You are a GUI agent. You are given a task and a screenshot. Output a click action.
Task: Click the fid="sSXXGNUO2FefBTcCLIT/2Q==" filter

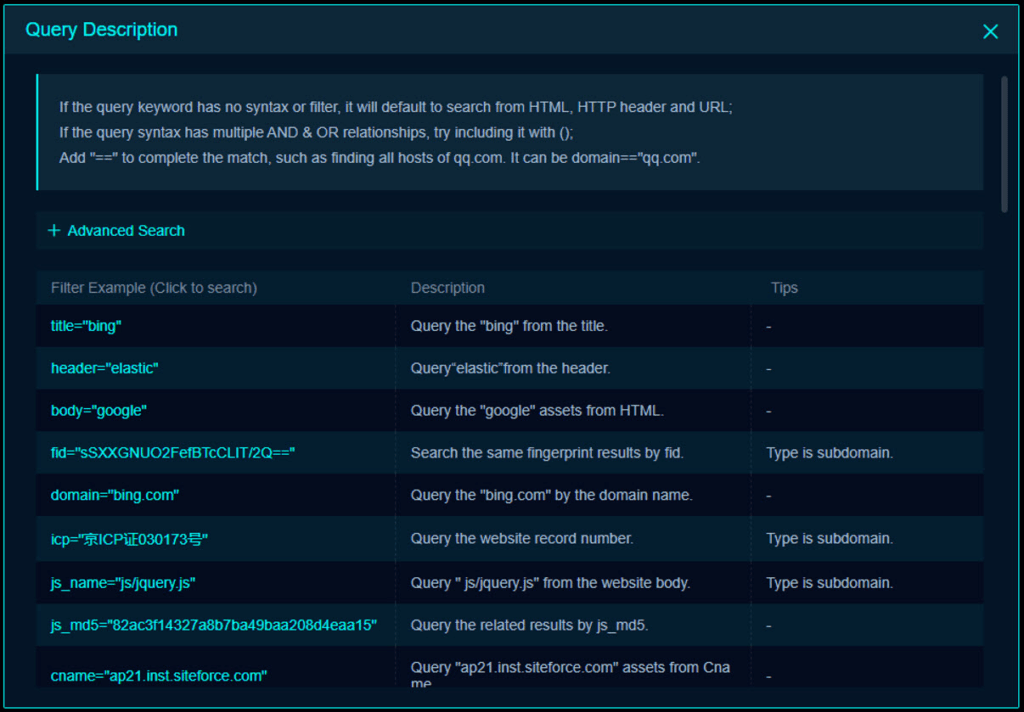173,453
